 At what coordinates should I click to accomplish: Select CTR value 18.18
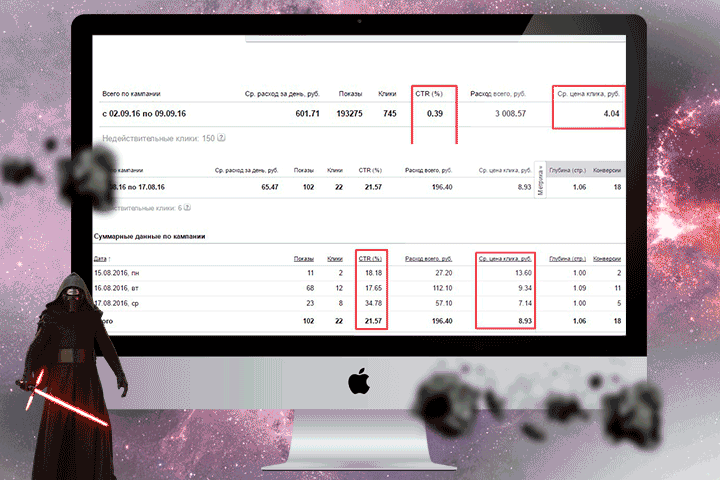click(x=373, y=273)
